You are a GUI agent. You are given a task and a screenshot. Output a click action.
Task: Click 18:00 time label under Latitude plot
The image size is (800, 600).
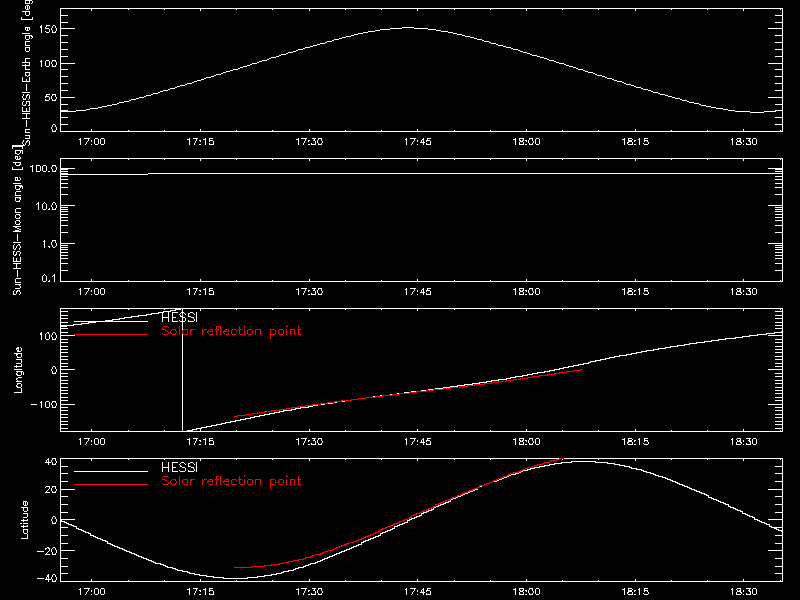click(526, 591)
